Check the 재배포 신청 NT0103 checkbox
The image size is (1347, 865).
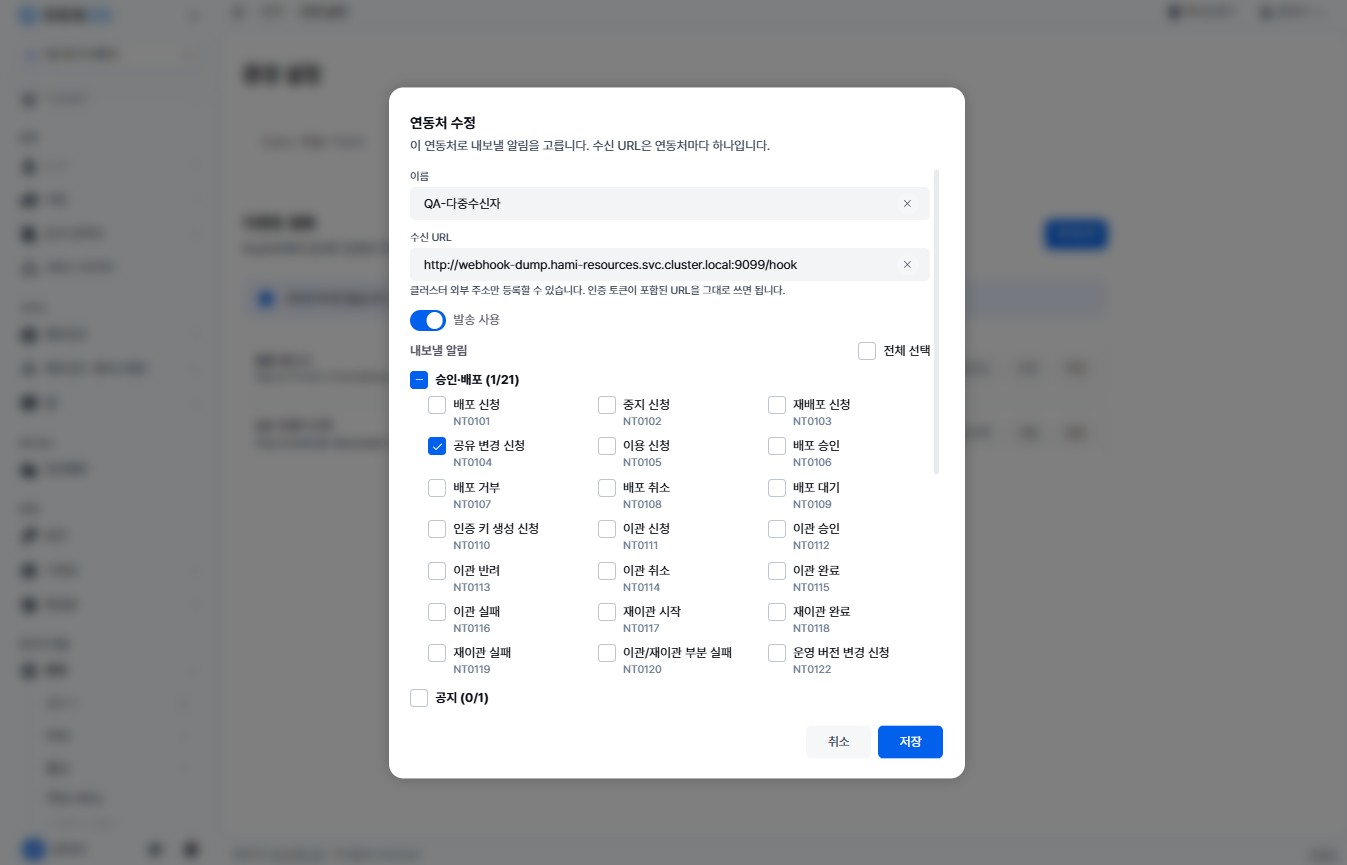(777, 405)
